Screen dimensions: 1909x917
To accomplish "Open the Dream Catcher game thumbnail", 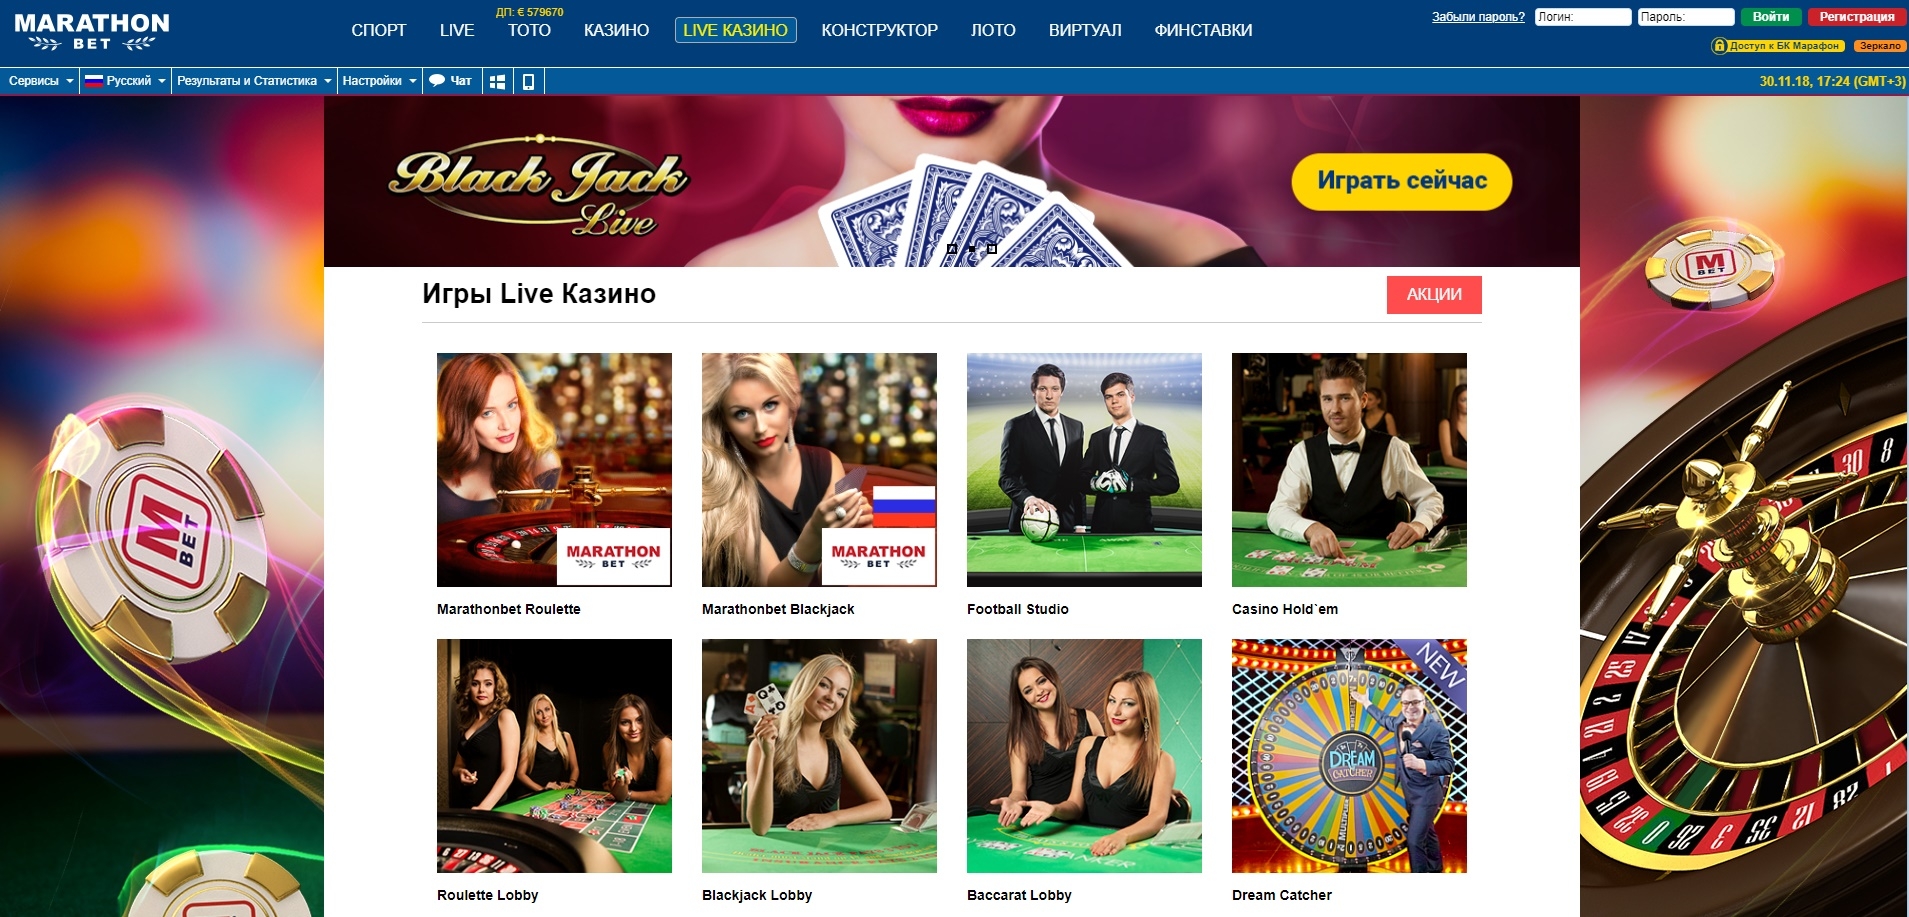I will pos(1349,756).
